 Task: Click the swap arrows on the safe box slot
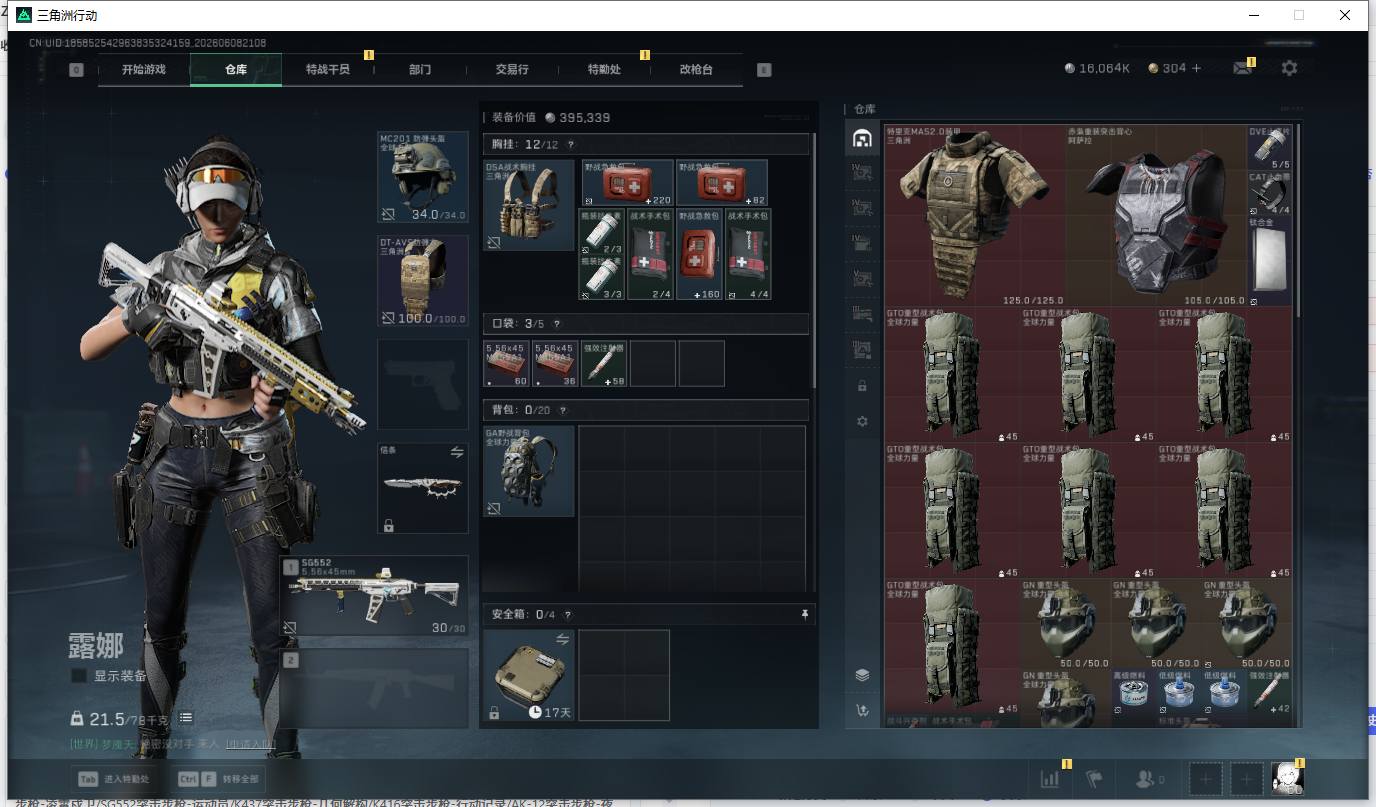562,639
